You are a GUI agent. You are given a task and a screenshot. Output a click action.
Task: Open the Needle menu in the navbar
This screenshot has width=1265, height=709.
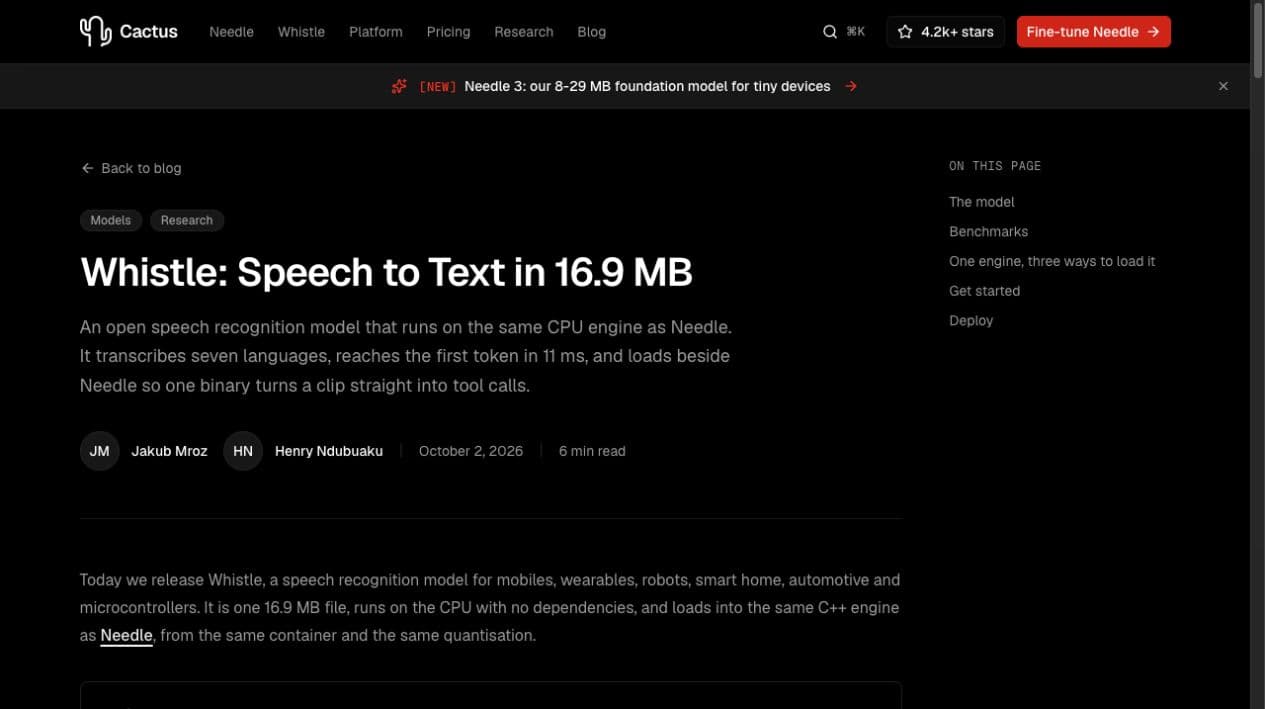pyautogui.click(x=231, y=32)
